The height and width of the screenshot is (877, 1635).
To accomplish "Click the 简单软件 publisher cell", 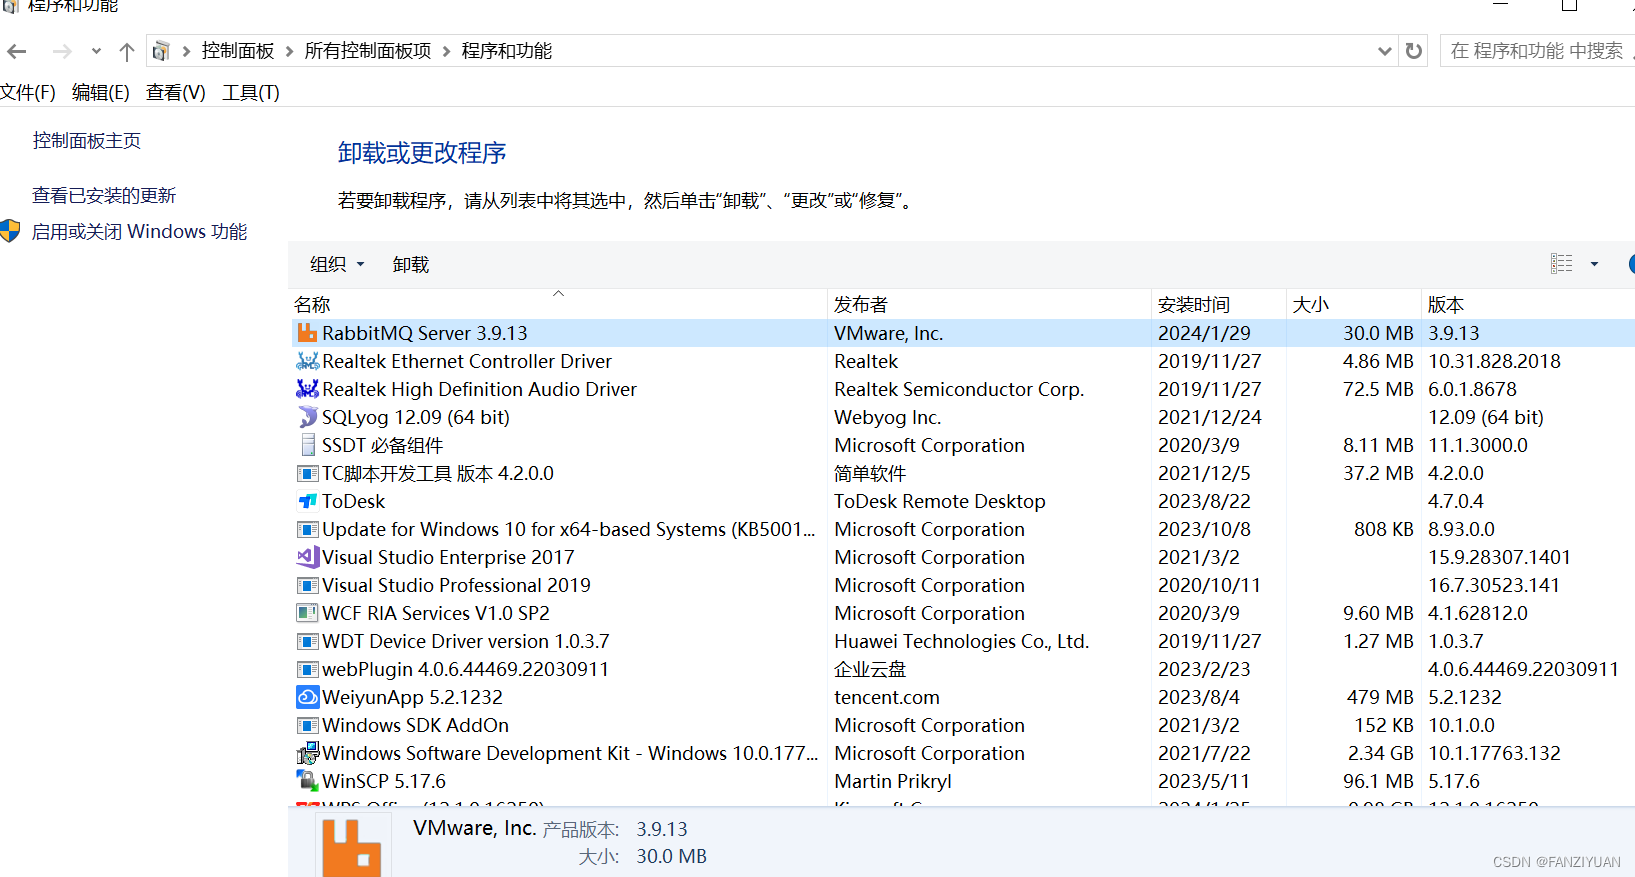I will 870,473.
